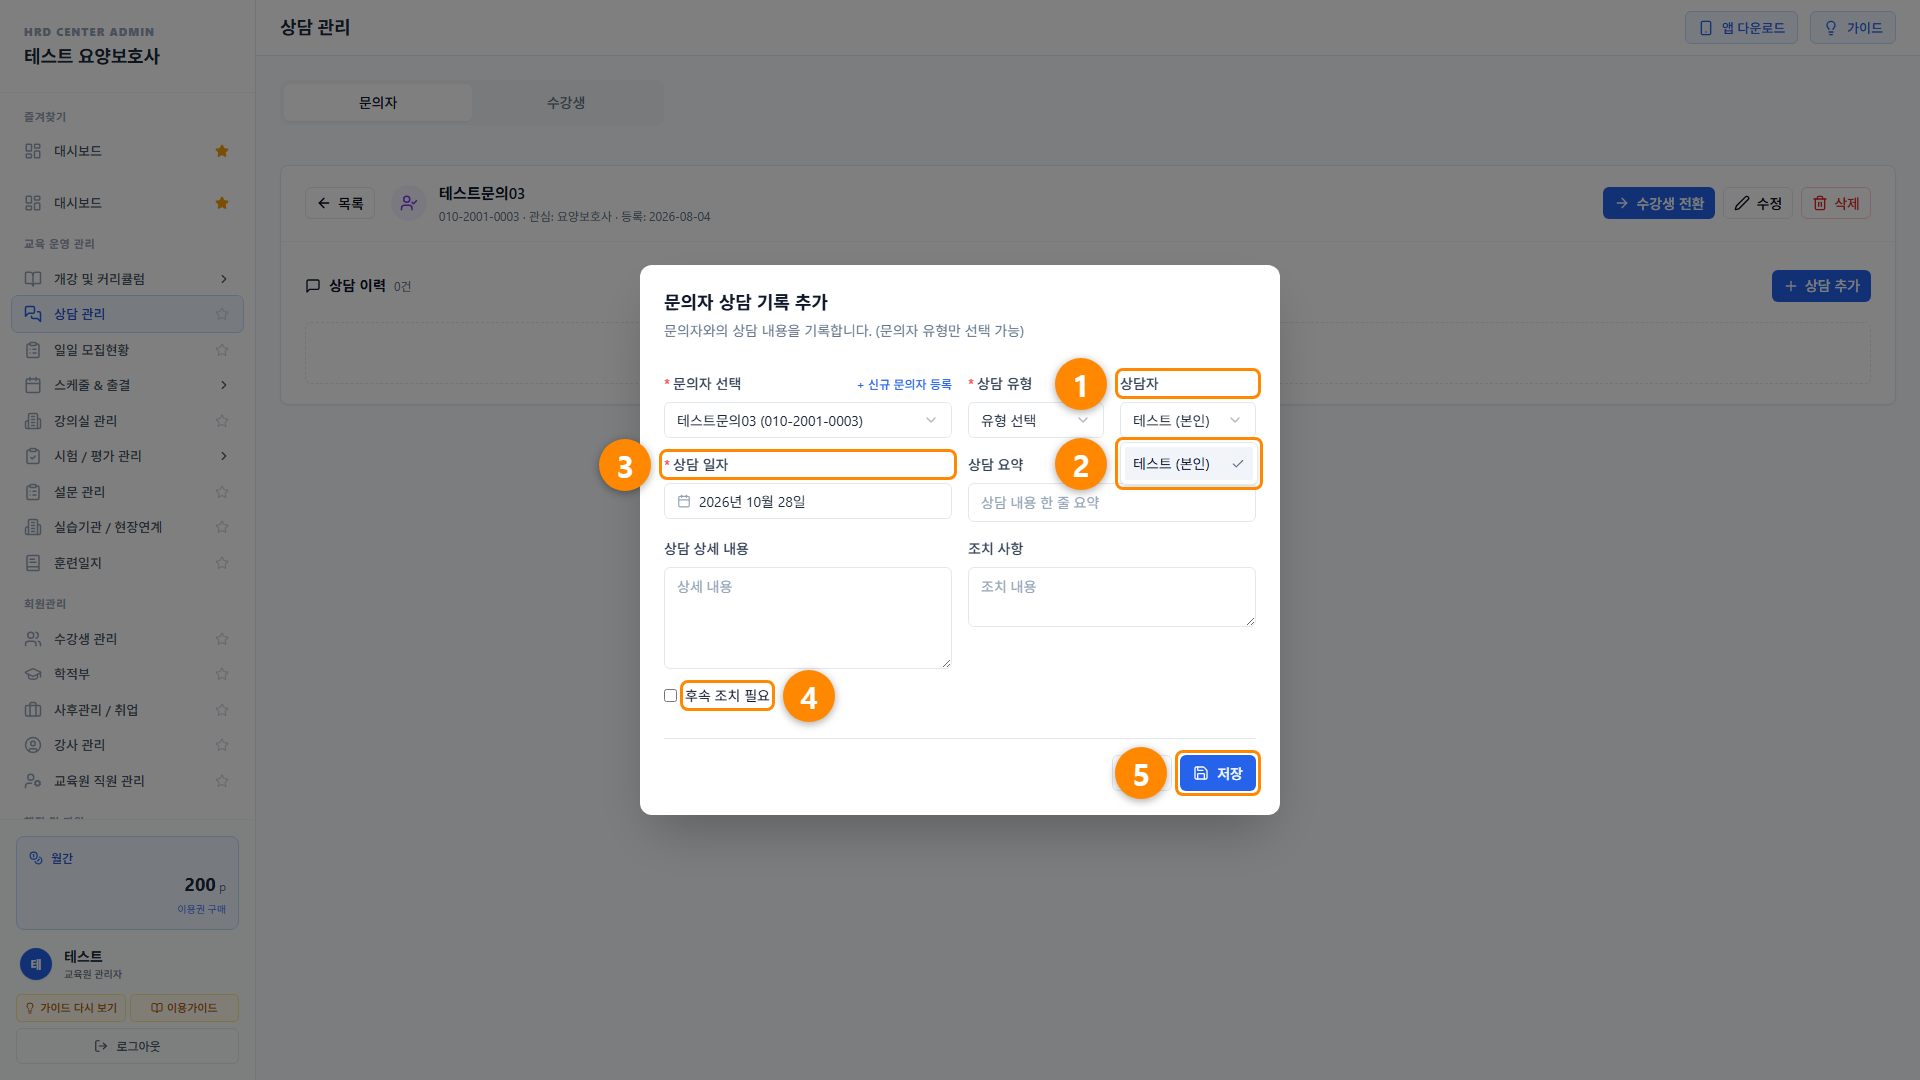
Task: Expand the 스케줄 & 출결 menu
Action: [x=127, y=385]
